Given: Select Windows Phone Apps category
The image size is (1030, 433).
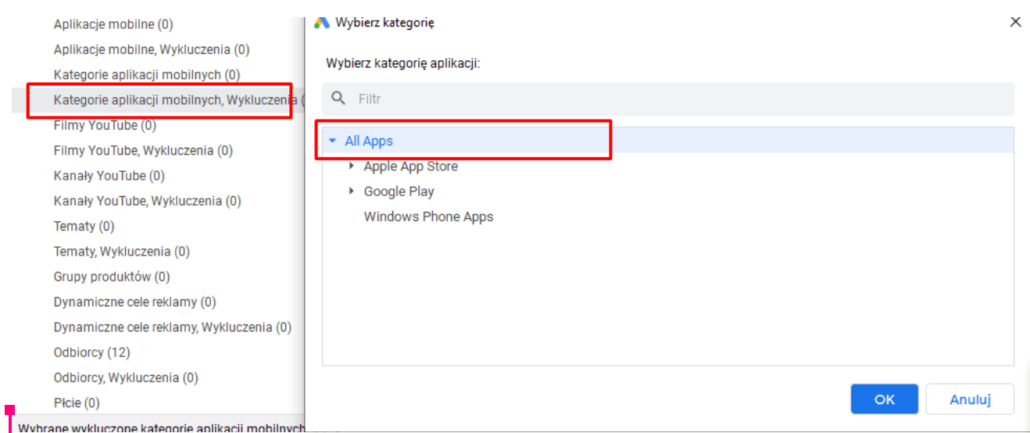Looking at the screenshot, I should coord(428,216).
